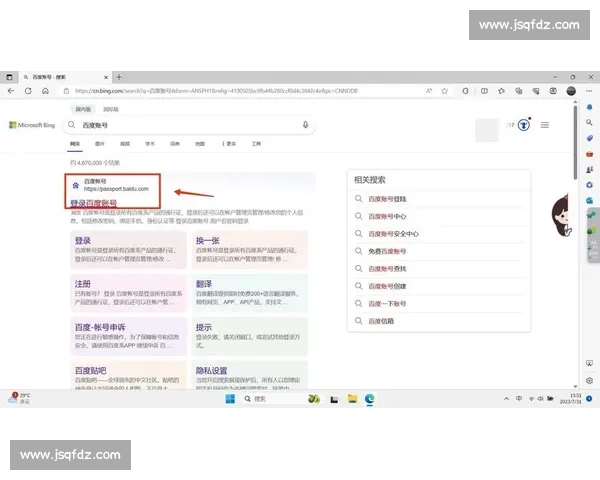Expand the 更多 search categories menu
The height and width of the screenshot is (480, 600).
coord(229,144)
